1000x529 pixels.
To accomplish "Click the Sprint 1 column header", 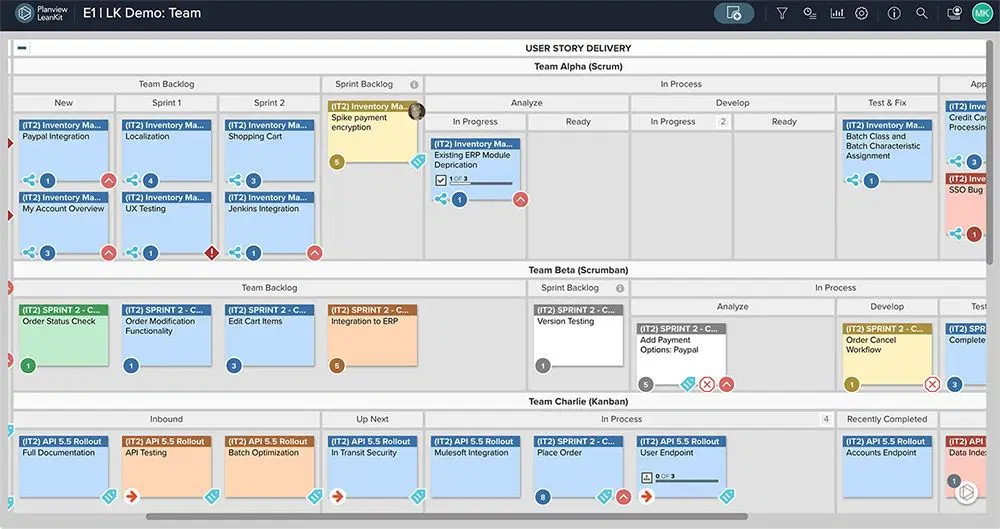I will pyautogui.click(x=166, y=103).
